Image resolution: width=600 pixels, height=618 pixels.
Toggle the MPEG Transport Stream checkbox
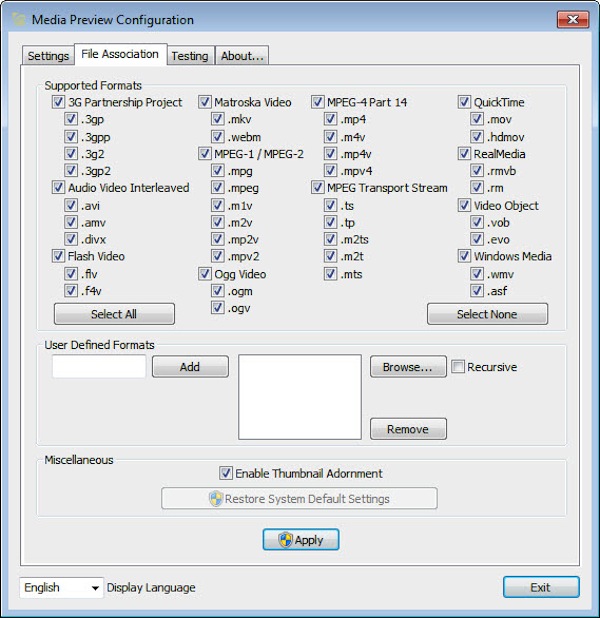pos(318,188)
